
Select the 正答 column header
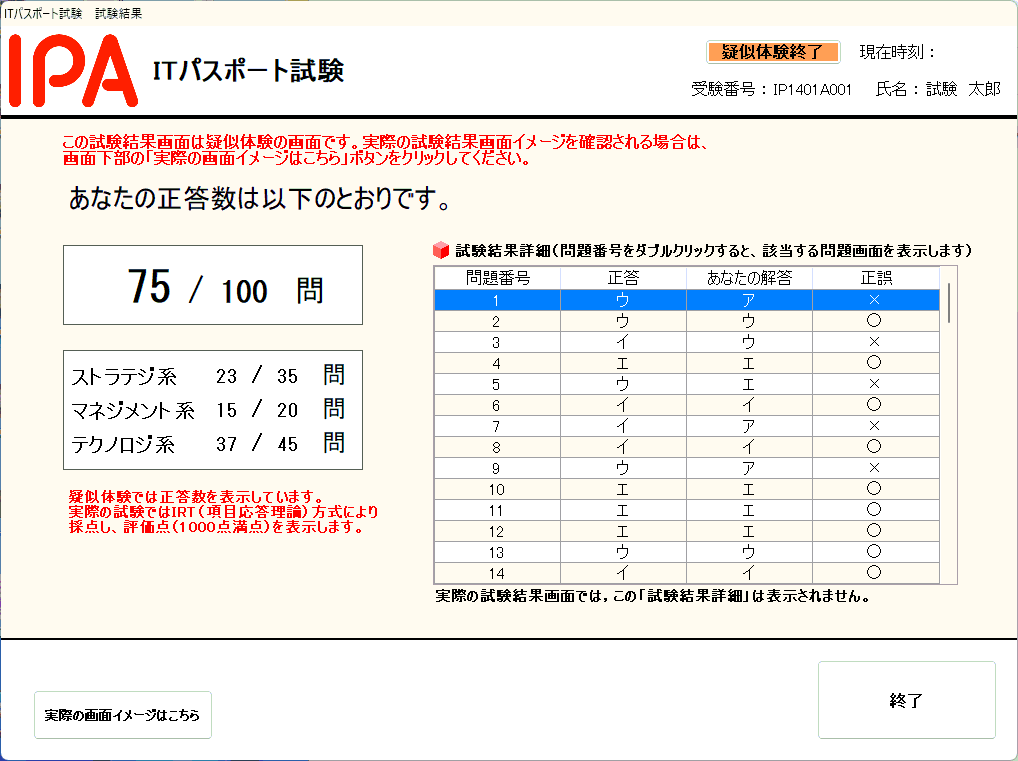[623, 278]
